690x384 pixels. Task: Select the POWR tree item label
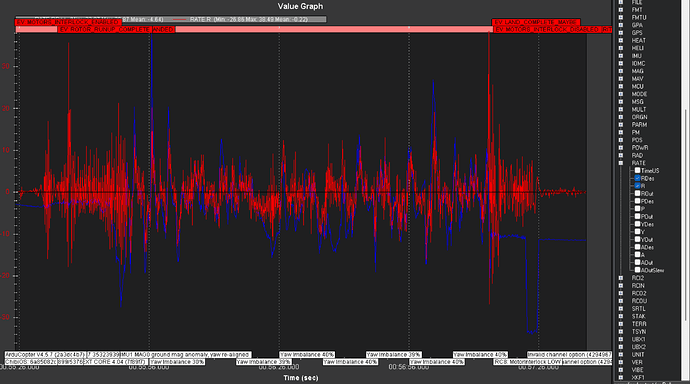640,147
